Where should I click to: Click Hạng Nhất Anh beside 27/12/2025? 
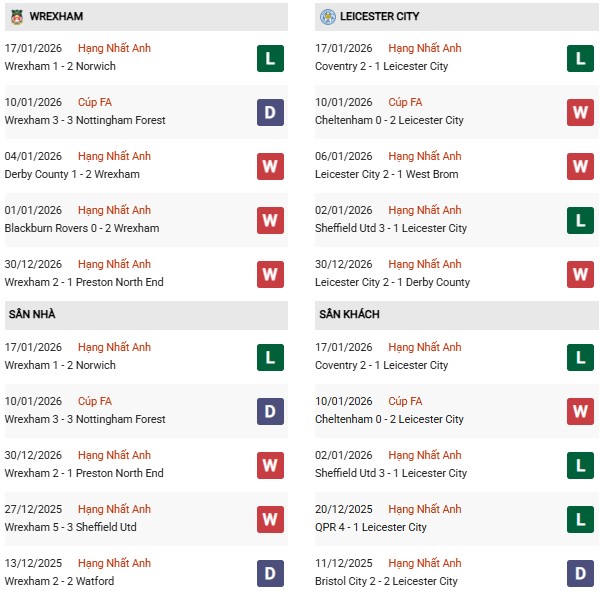(x=114, y=509)
